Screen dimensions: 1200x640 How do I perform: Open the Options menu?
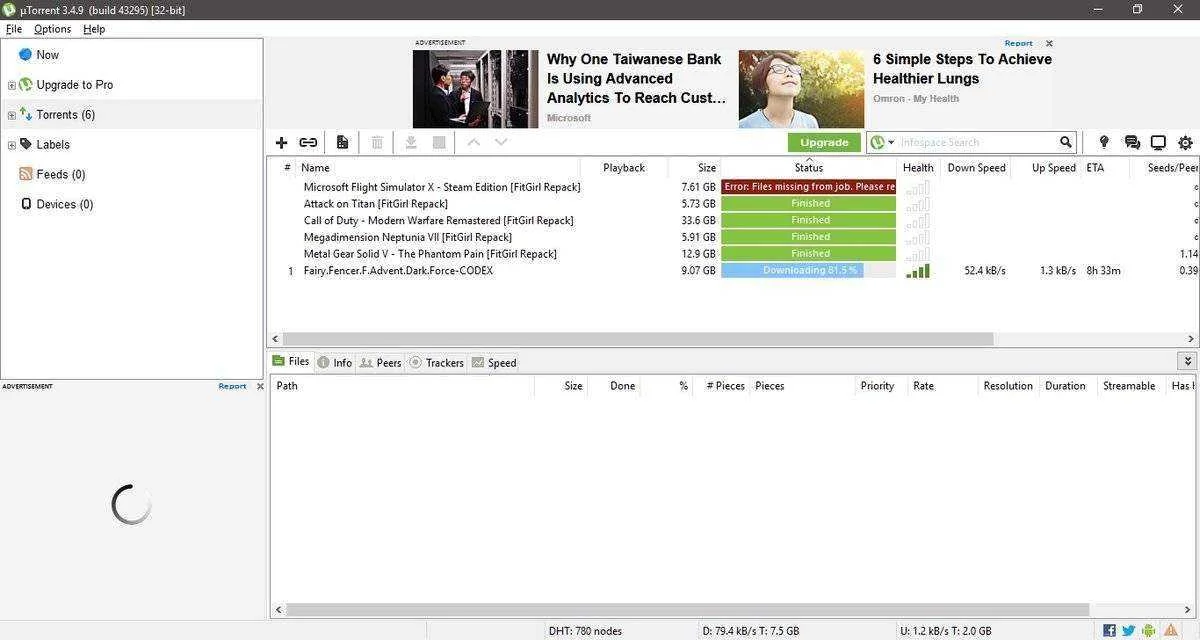coord(52,29)
